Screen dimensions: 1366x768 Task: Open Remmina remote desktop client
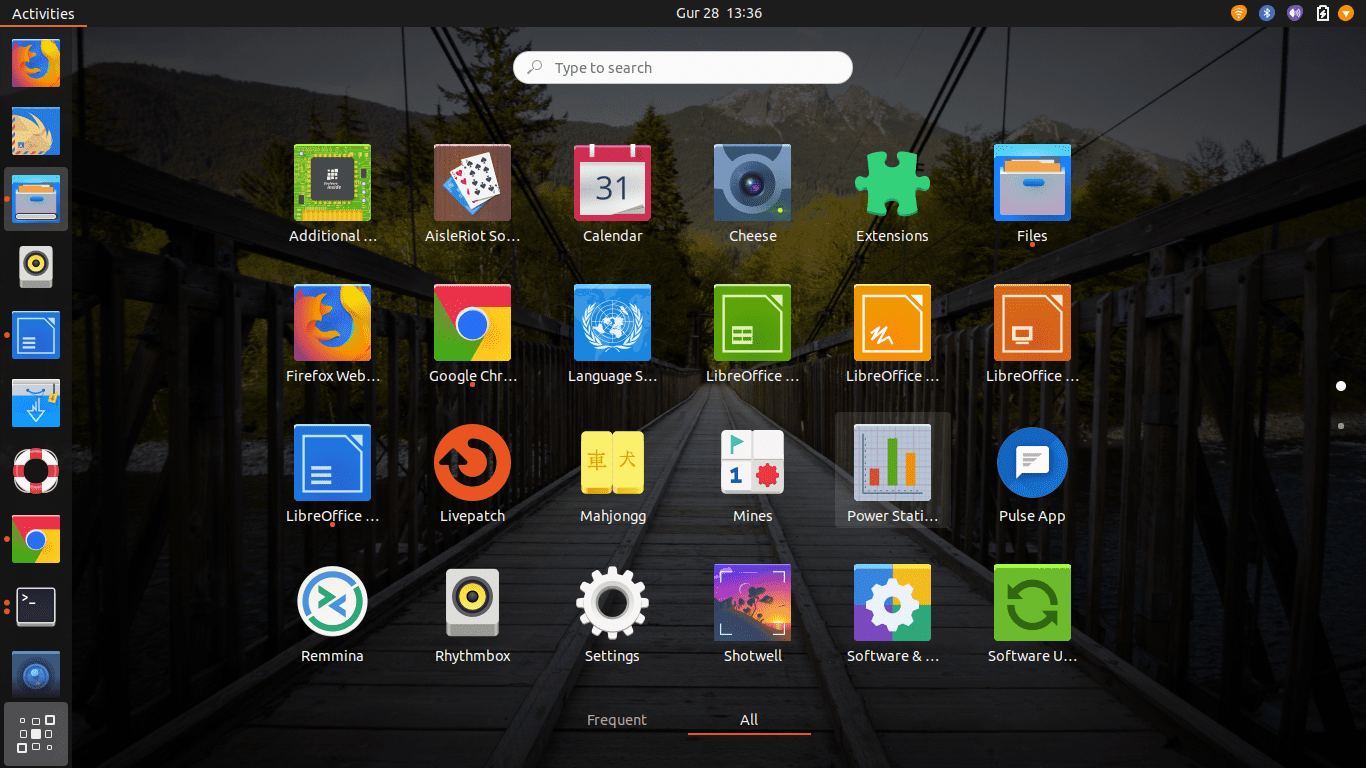coord(332,603)
